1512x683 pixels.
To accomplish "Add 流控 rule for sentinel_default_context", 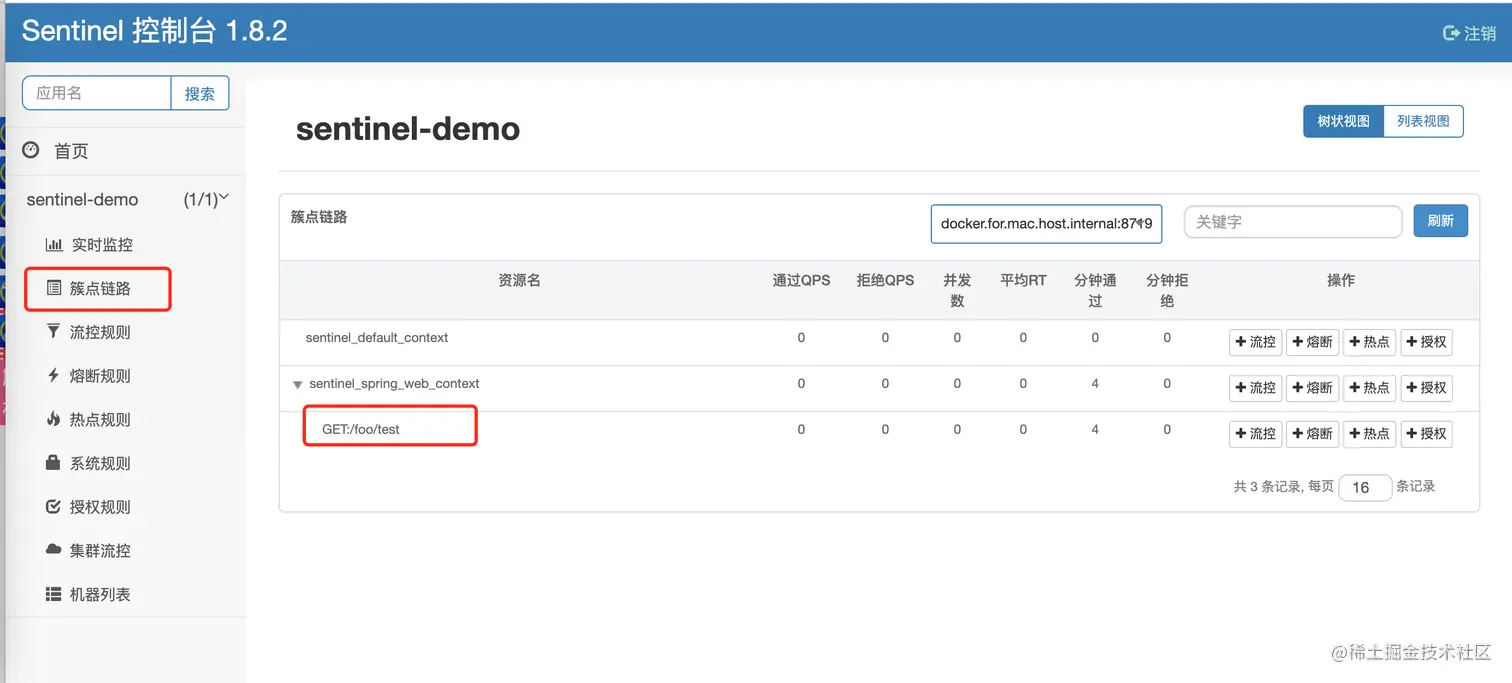I will pyautogui.click(x=1255, y=342).
